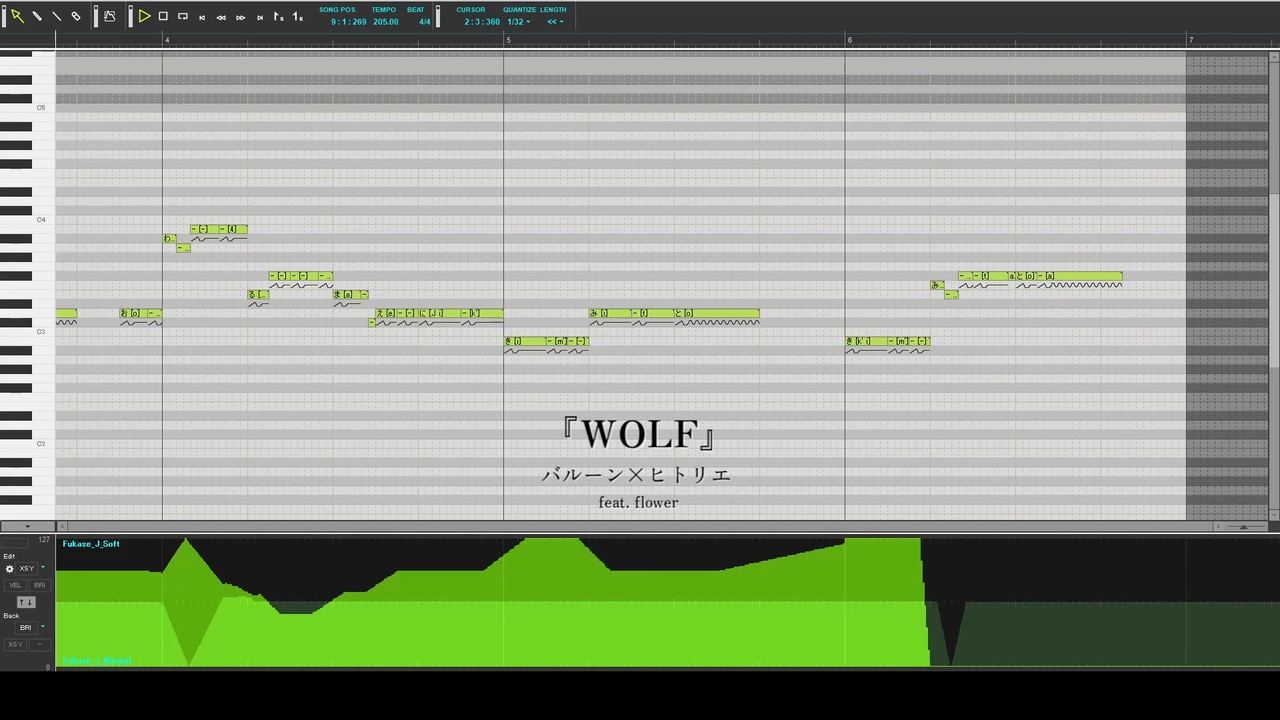Click the rewind button
1280x720 pixels.
(x=221, y=17)
